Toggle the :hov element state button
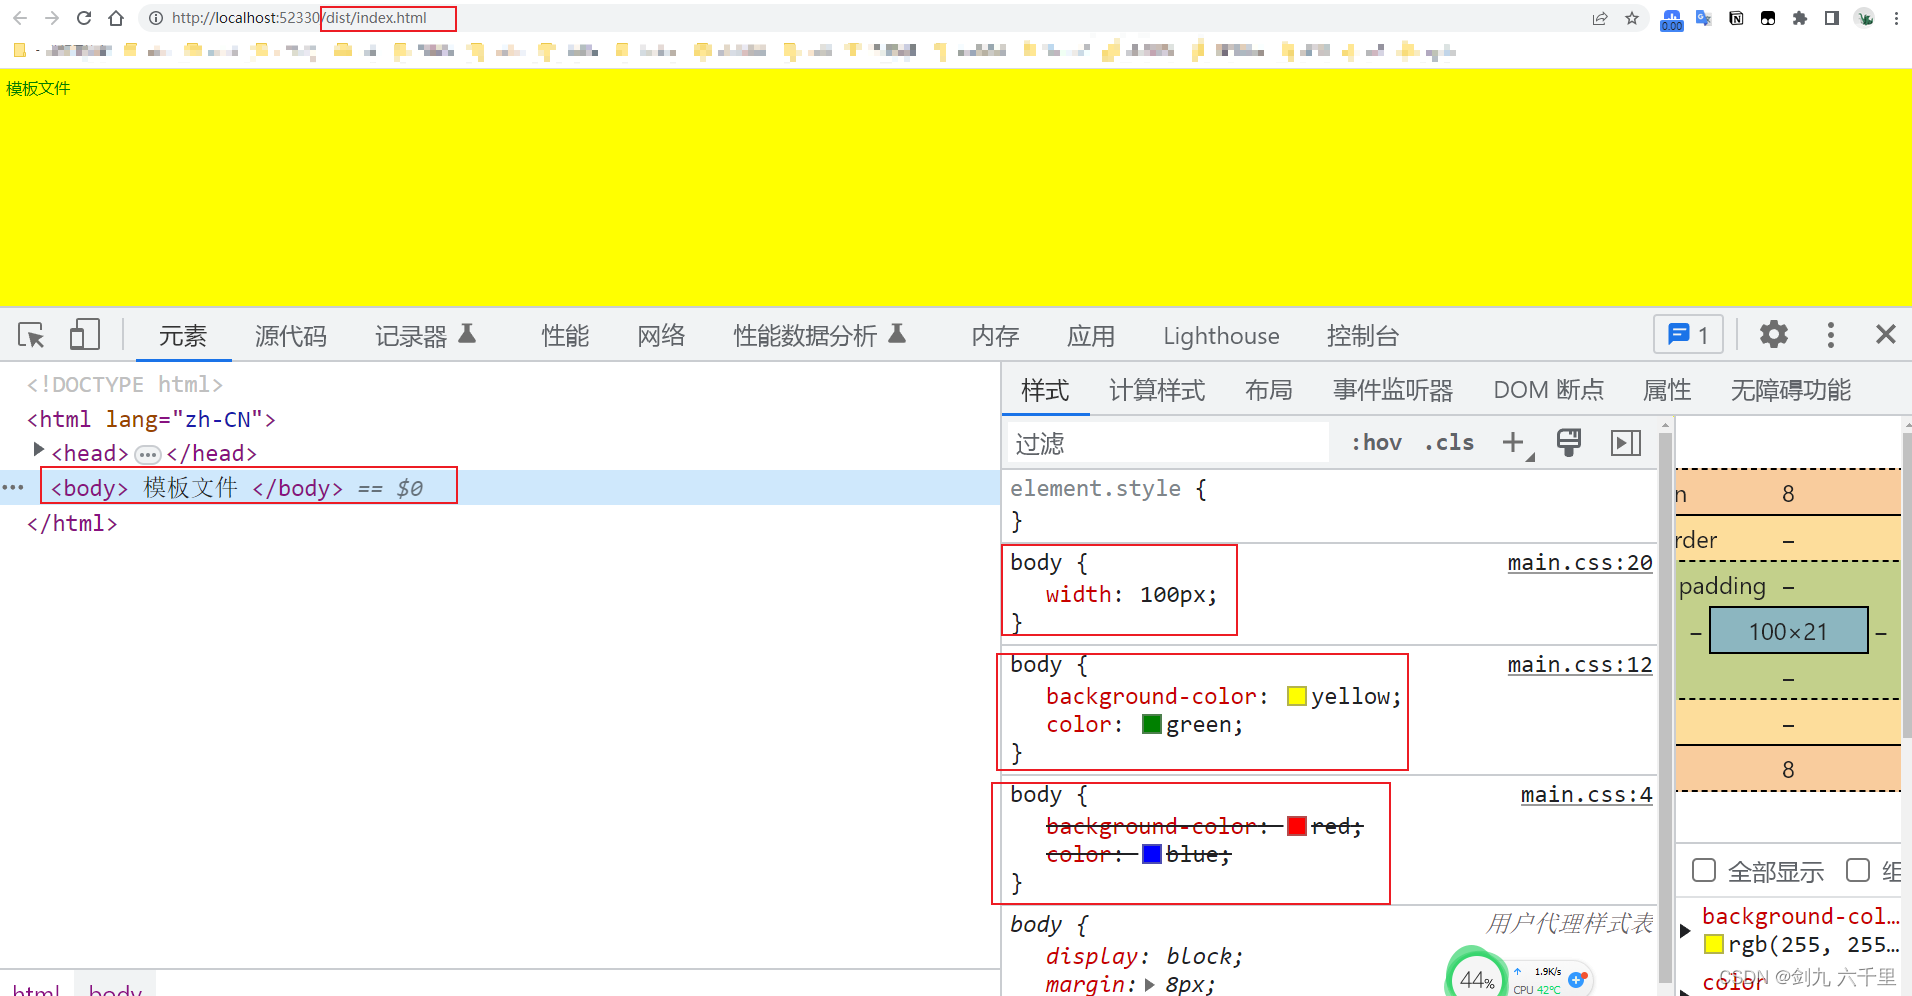Screen dimensions: 1912x996 tap(1377, 443)
